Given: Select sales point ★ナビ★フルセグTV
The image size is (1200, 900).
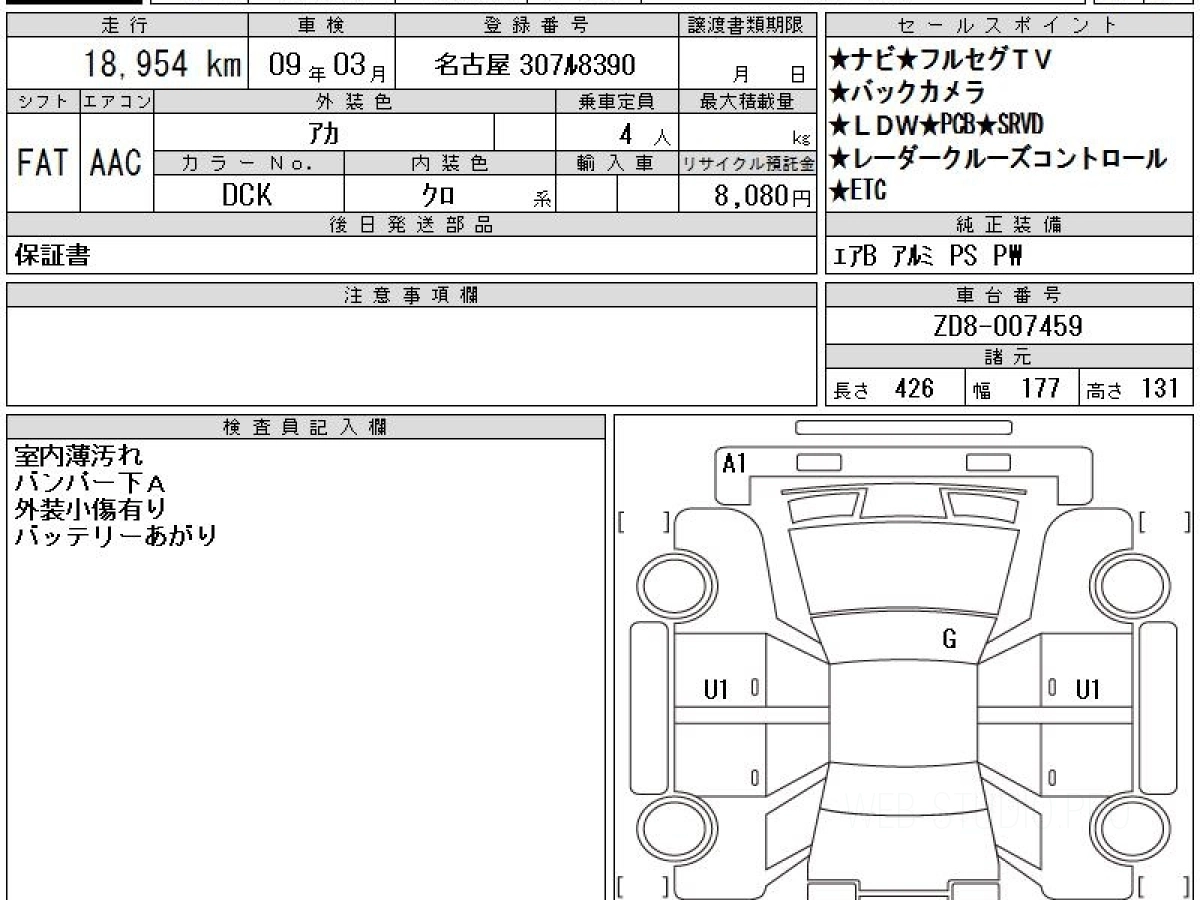Looking at the screenshot, I should point(941,59).
